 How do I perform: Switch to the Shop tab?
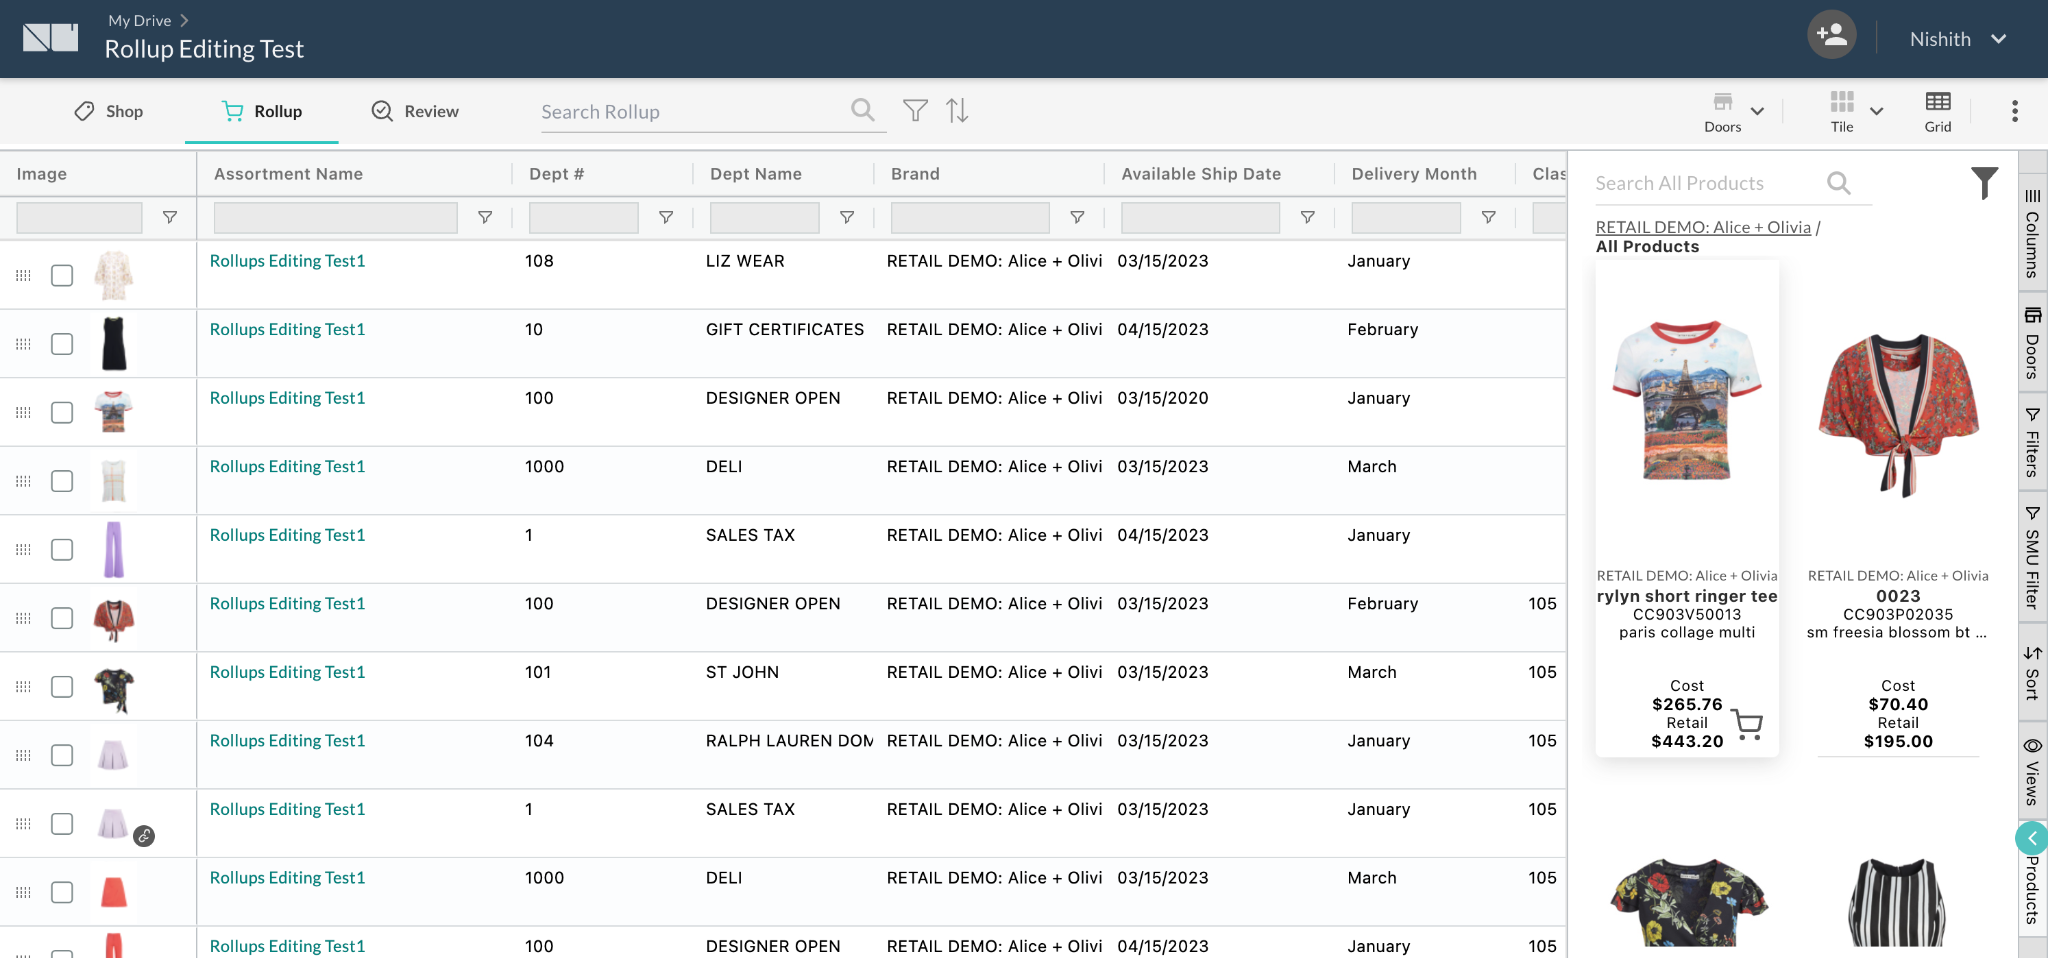pos(109,111)
